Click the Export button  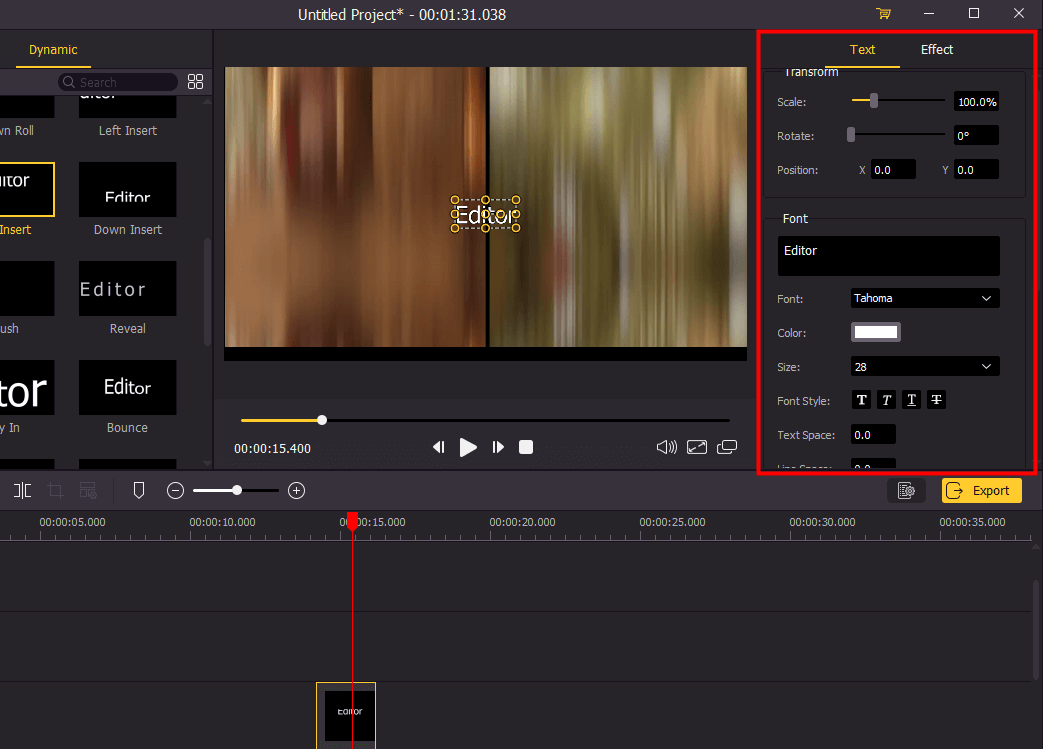pyautogui.click(x=982, y=491)
